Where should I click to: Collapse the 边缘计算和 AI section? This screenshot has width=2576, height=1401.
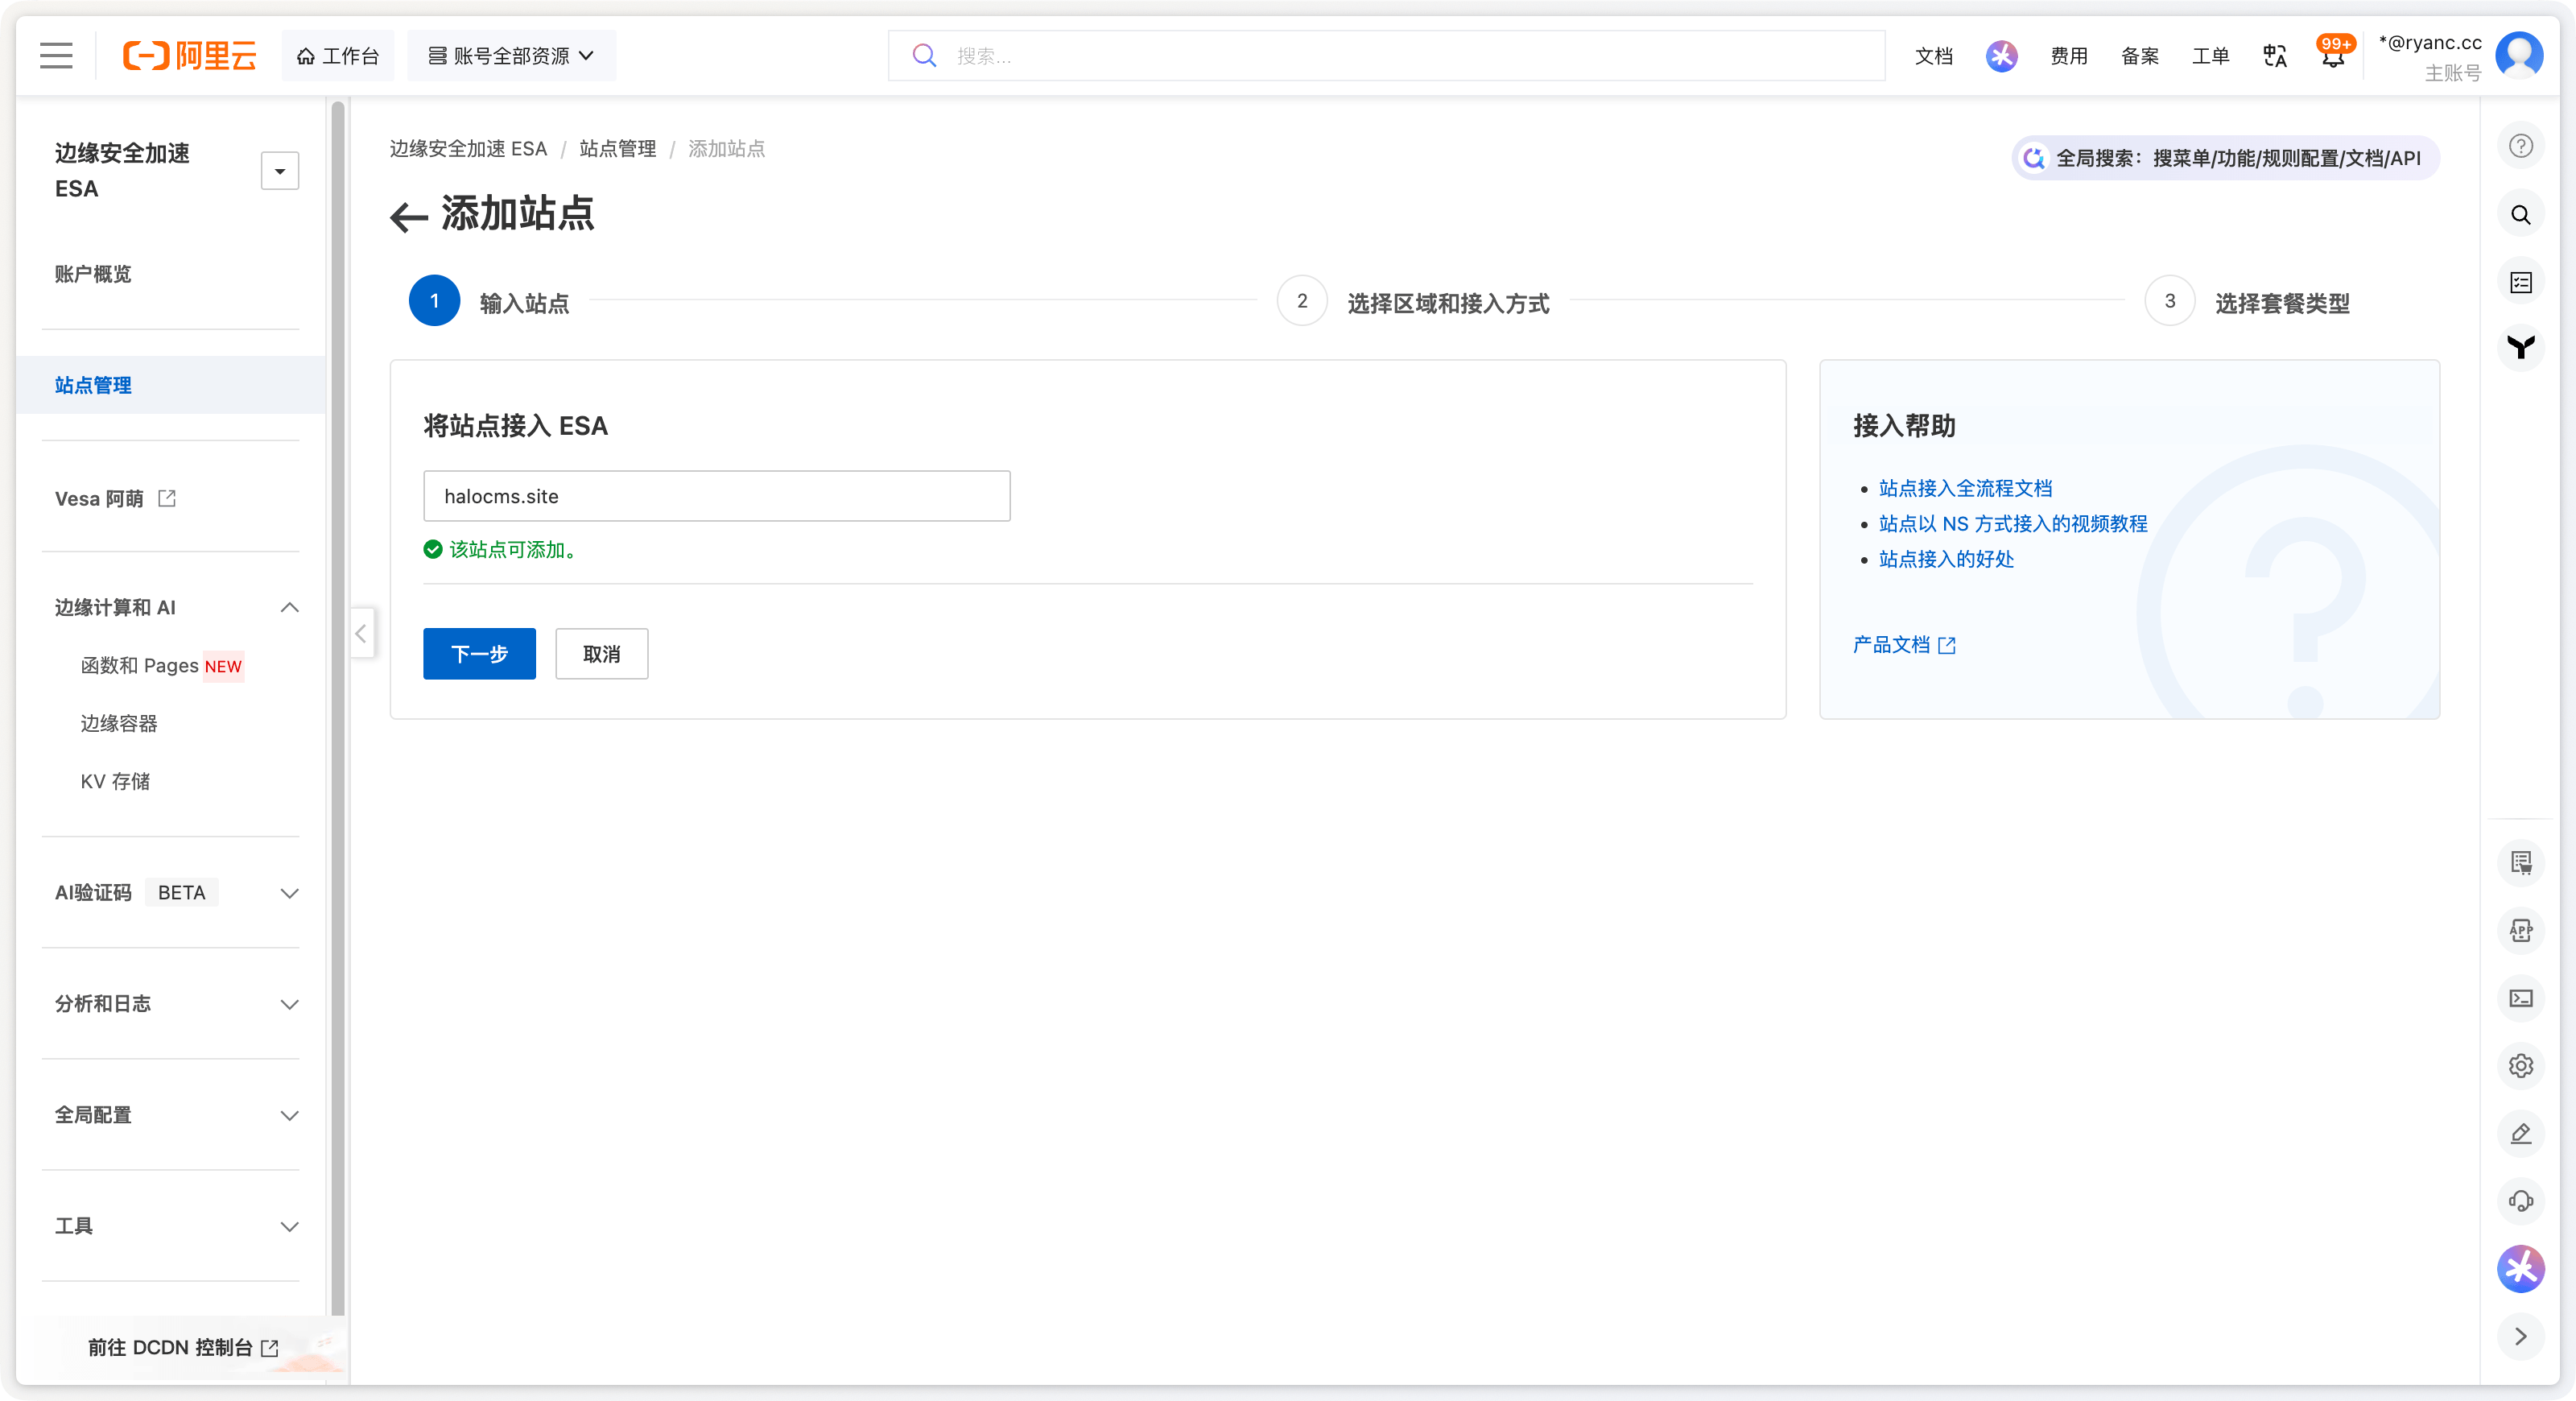click(289, 608)
